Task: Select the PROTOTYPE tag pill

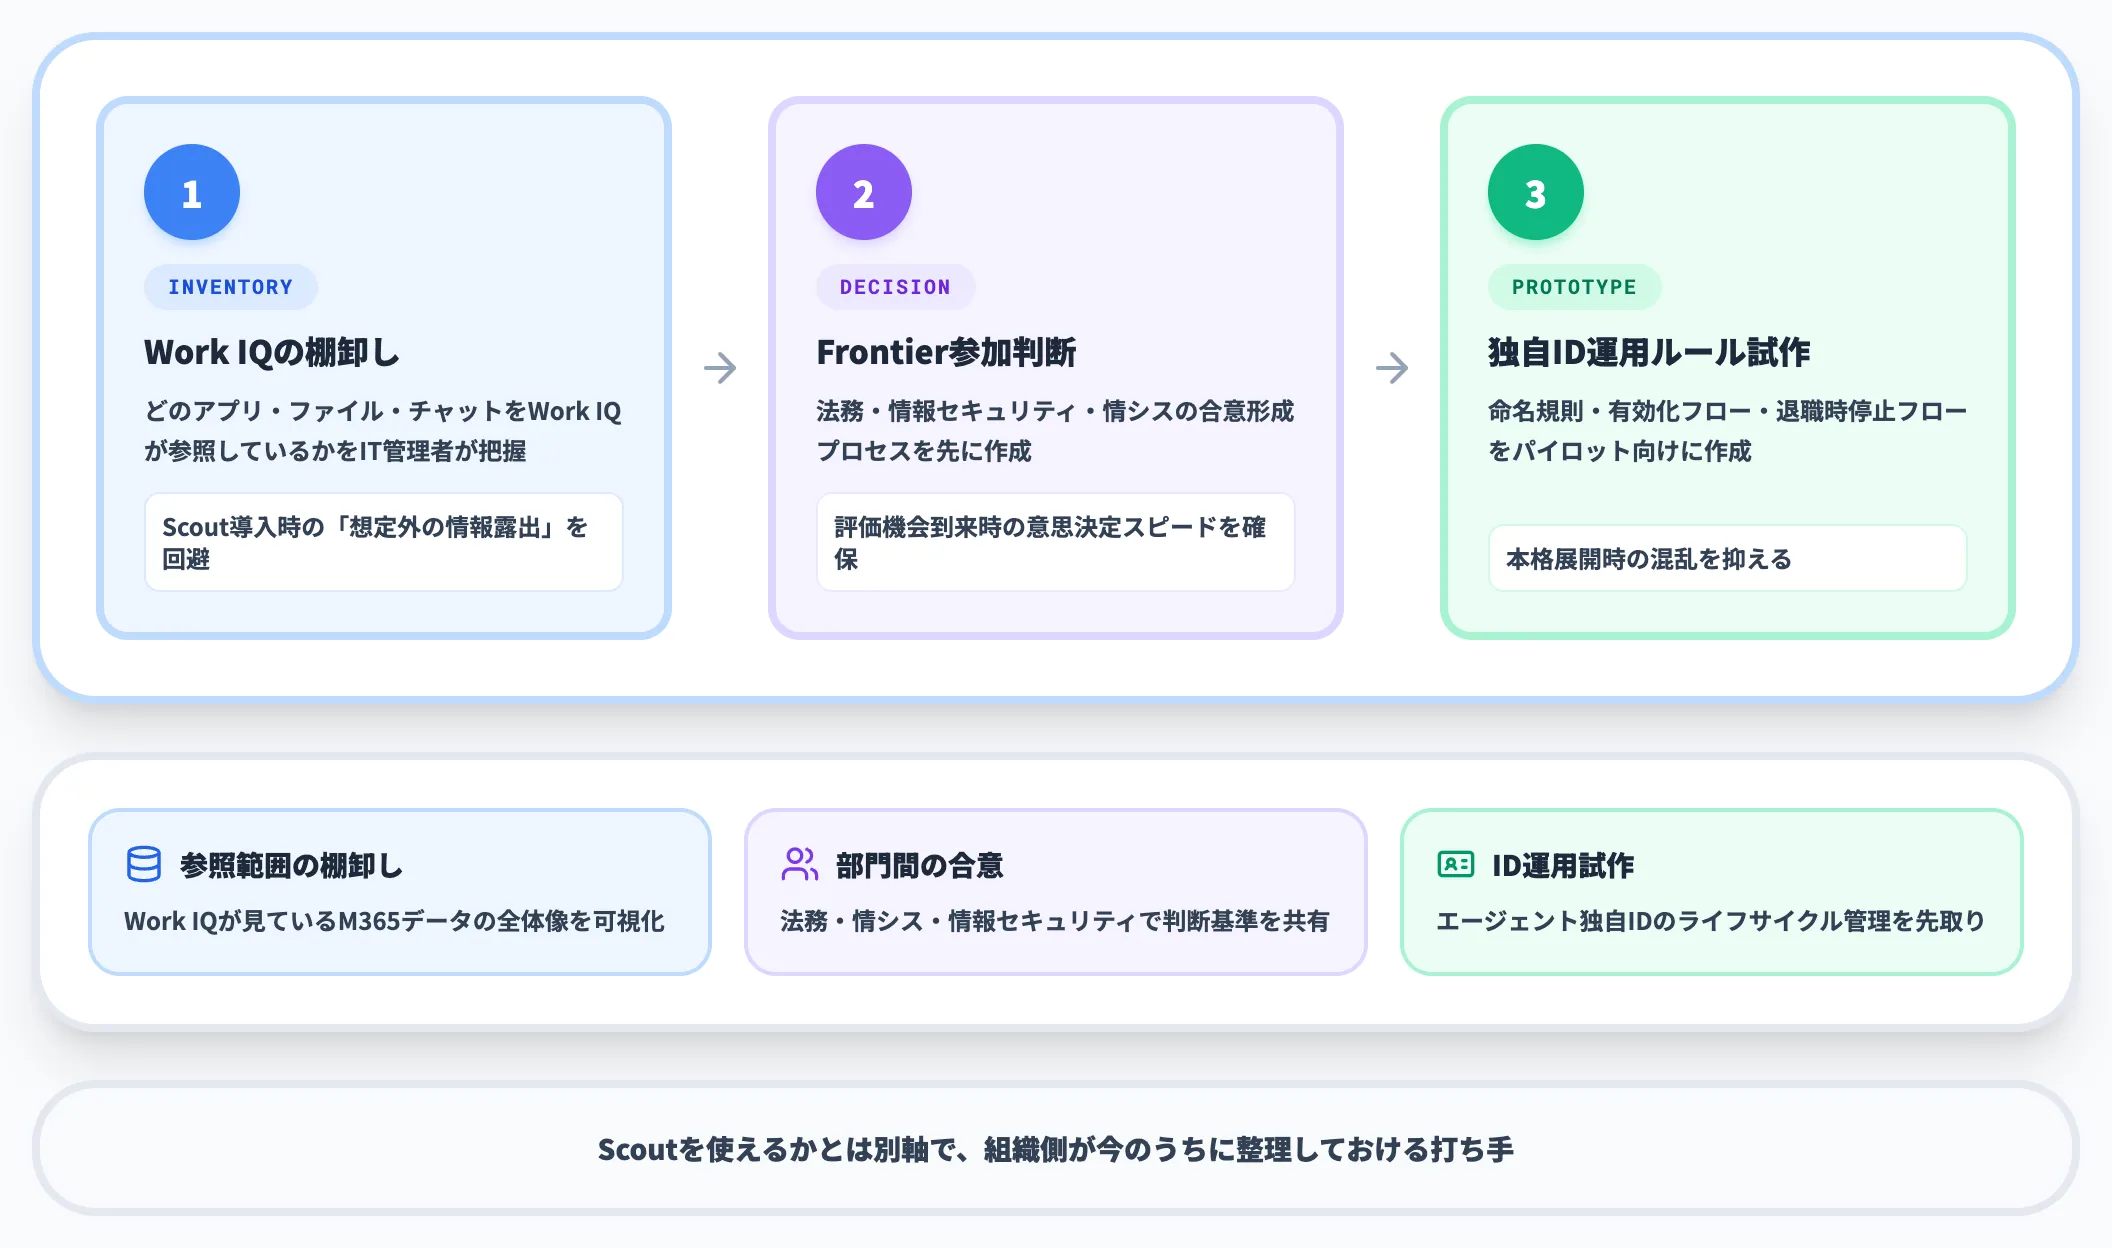Action: click(x=1574, y=287)
